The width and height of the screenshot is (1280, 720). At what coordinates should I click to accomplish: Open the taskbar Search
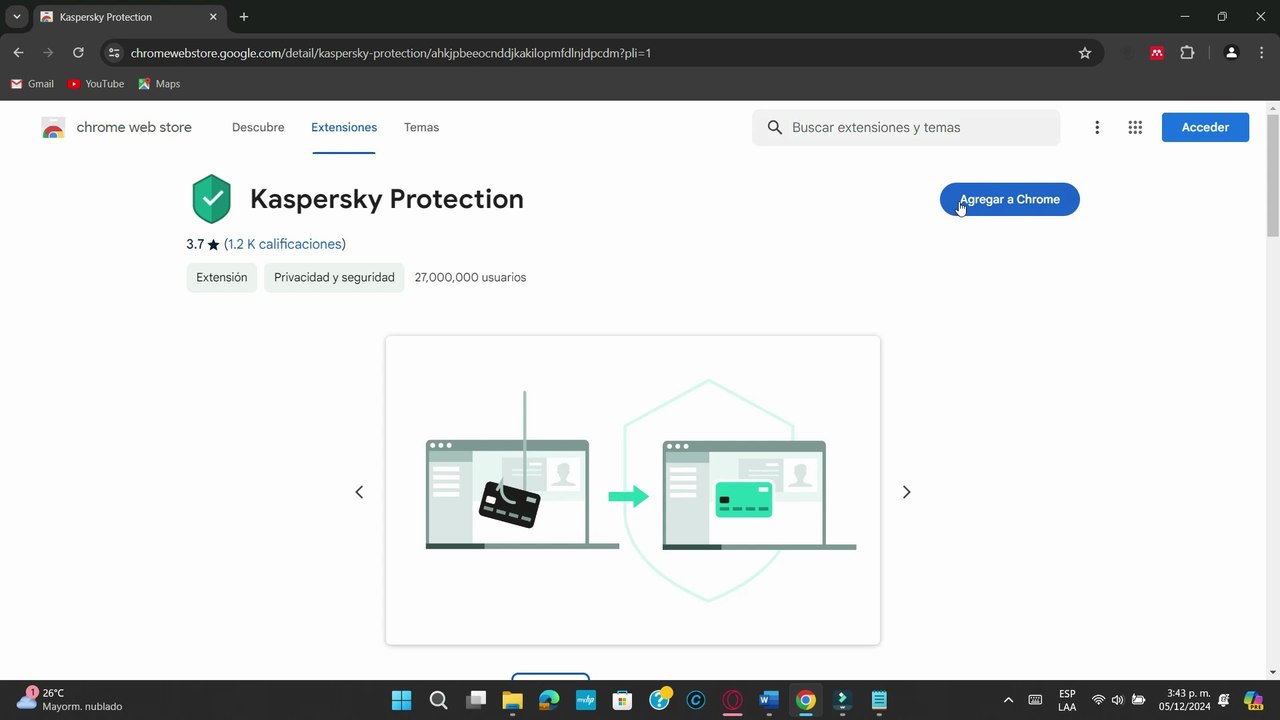click(x=438, y=700)
